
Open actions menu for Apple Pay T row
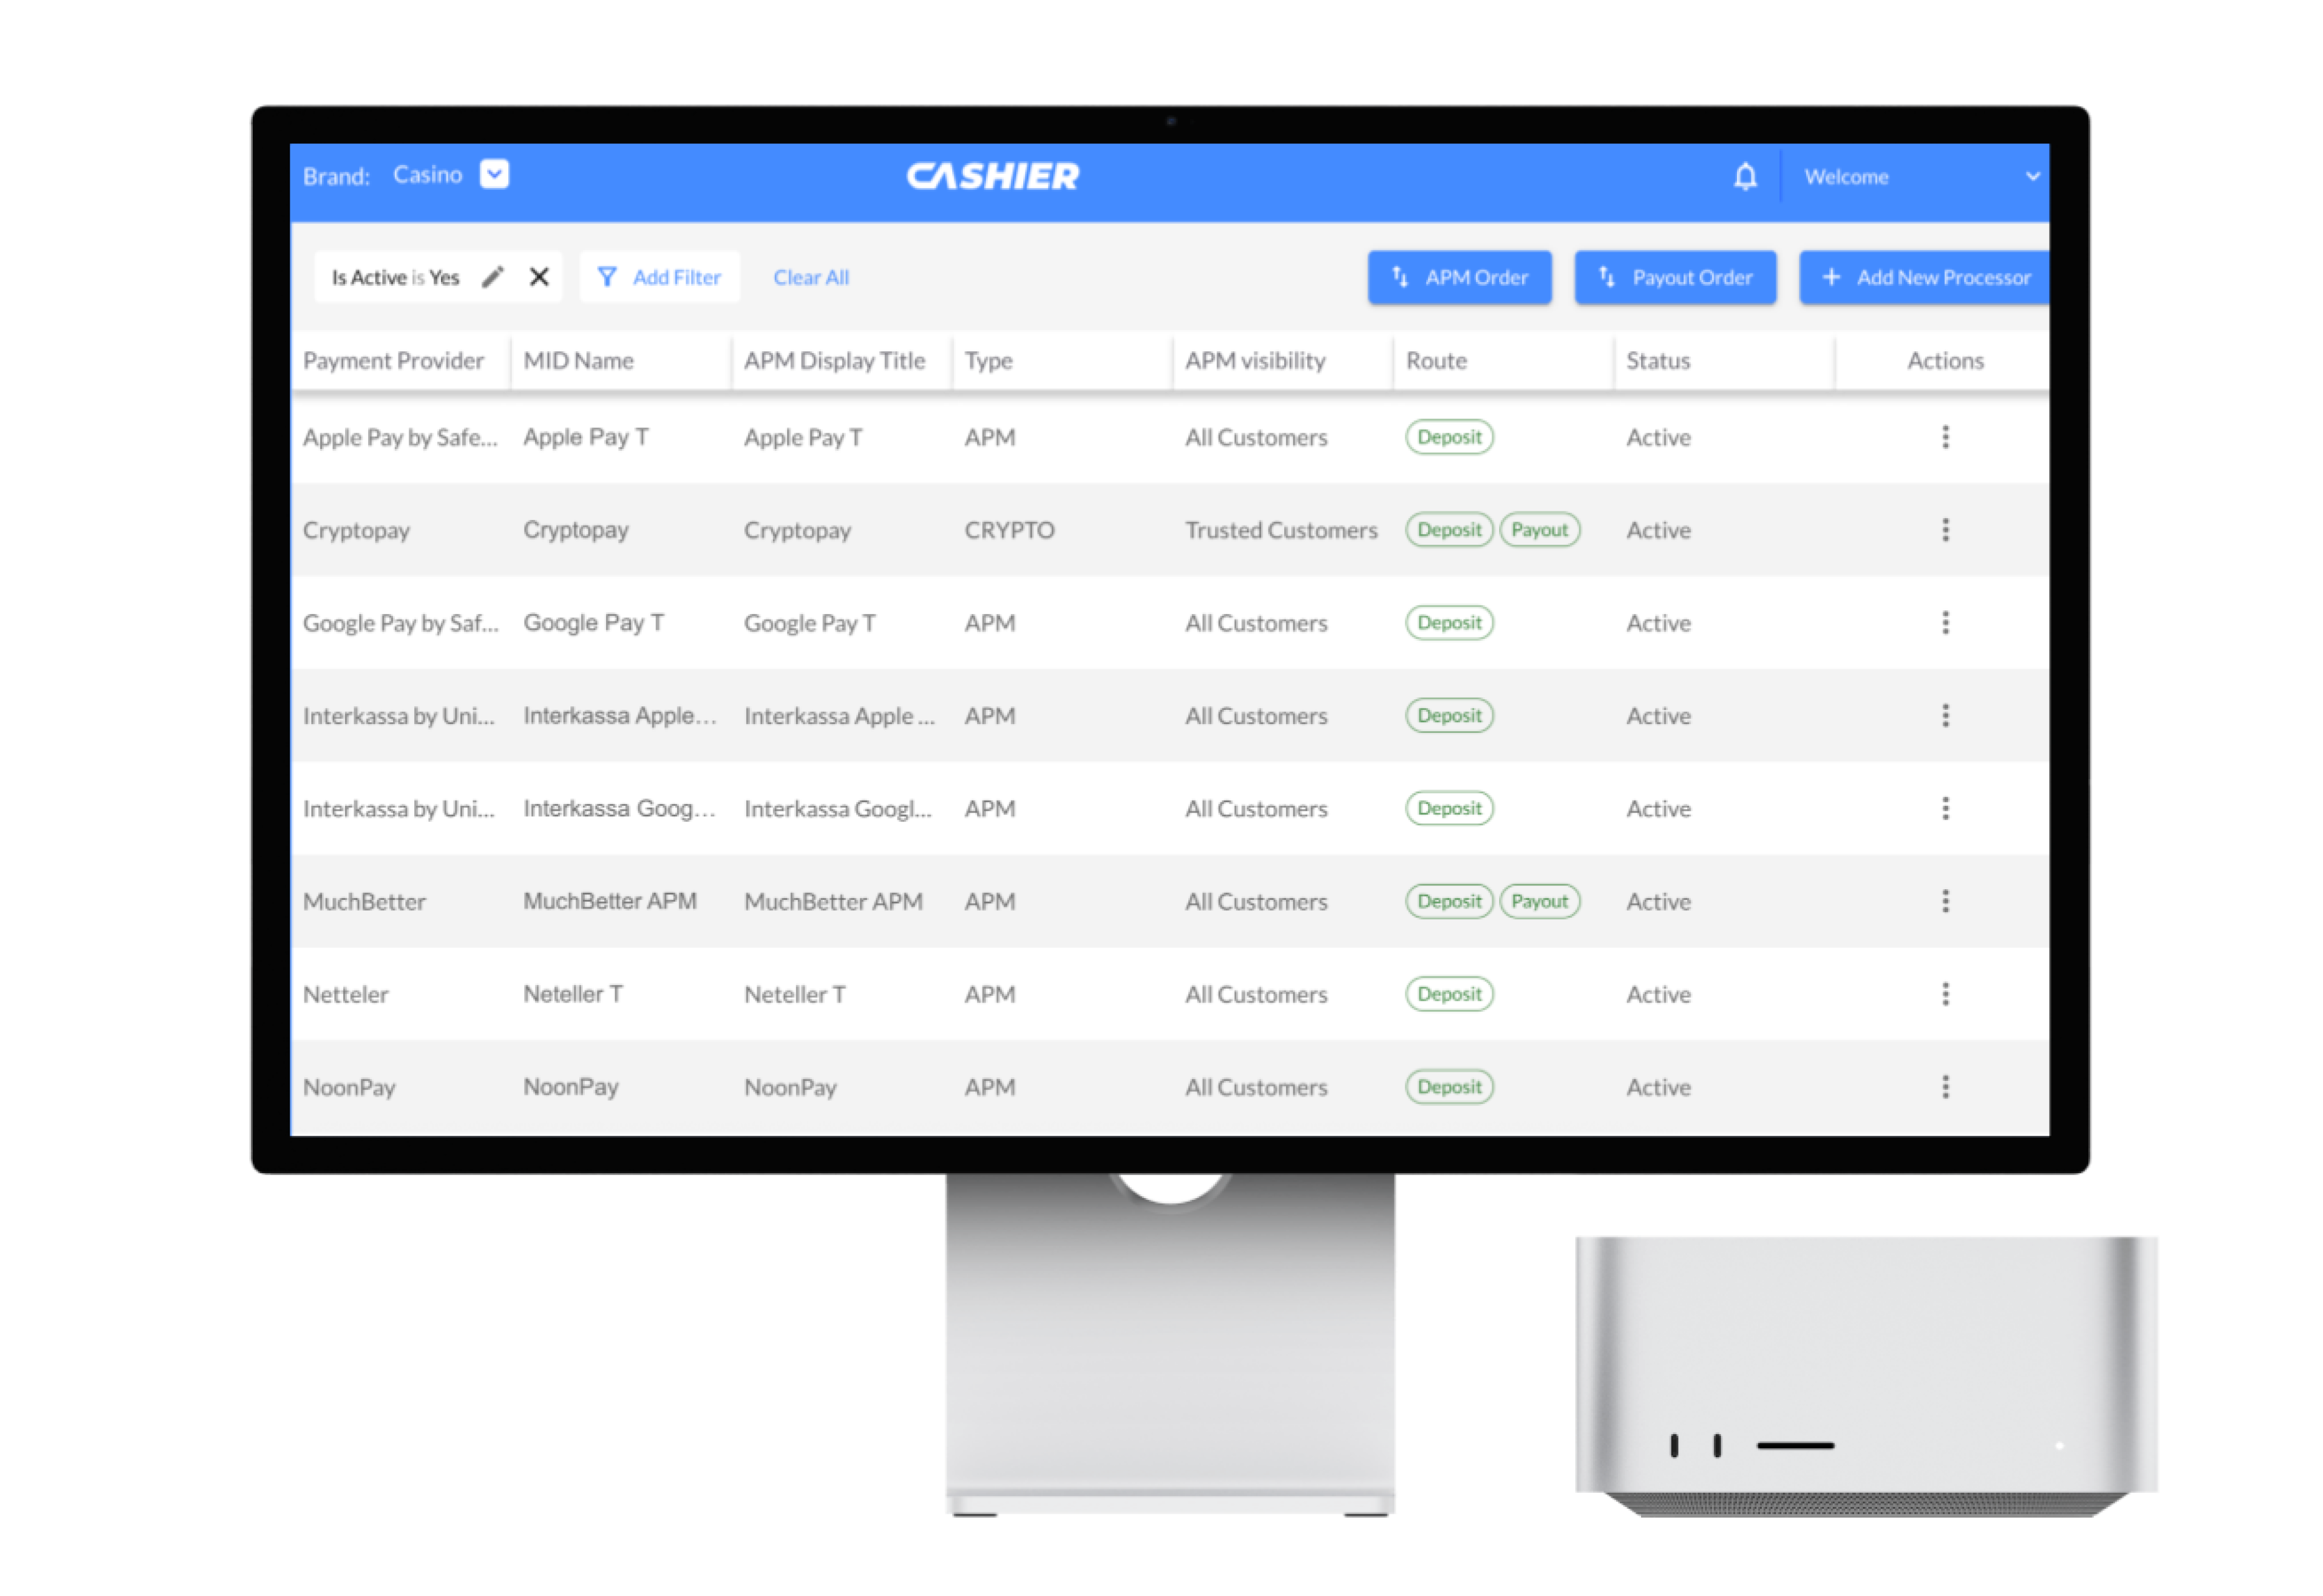click(x=1945, y=437)
